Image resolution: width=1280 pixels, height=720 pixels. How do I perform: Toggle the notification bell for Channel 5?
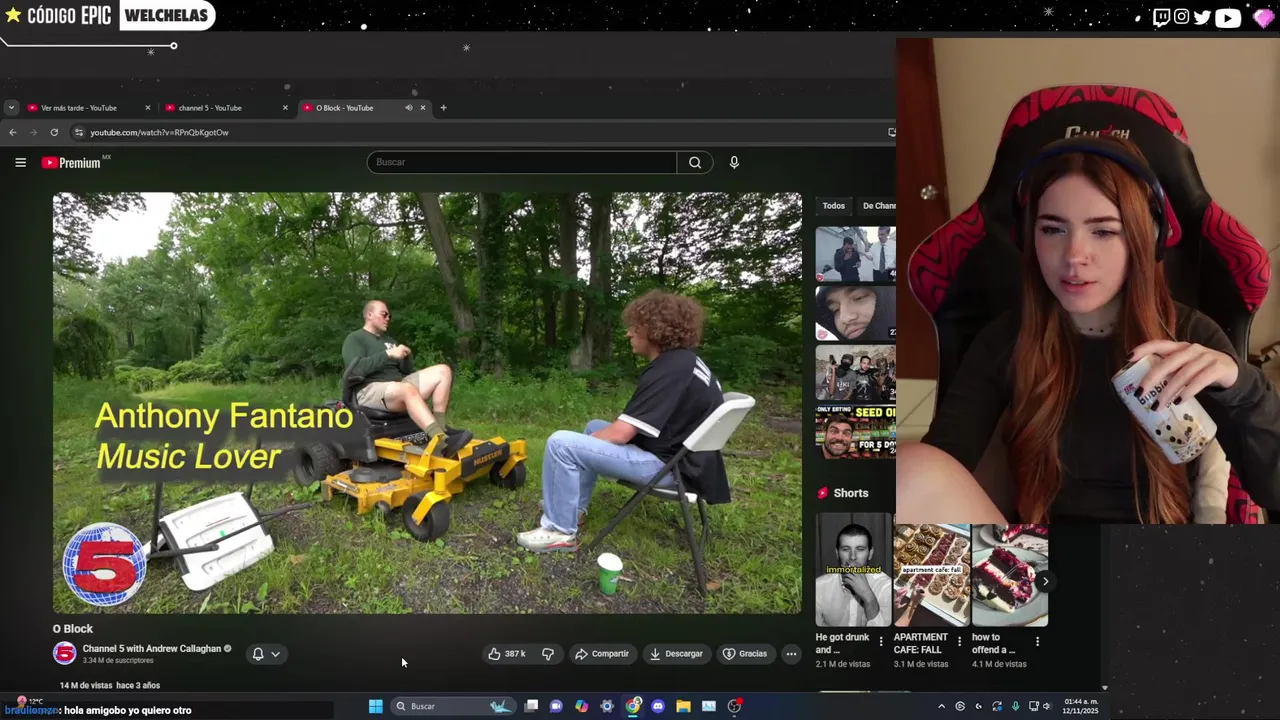tap(258, 654)
